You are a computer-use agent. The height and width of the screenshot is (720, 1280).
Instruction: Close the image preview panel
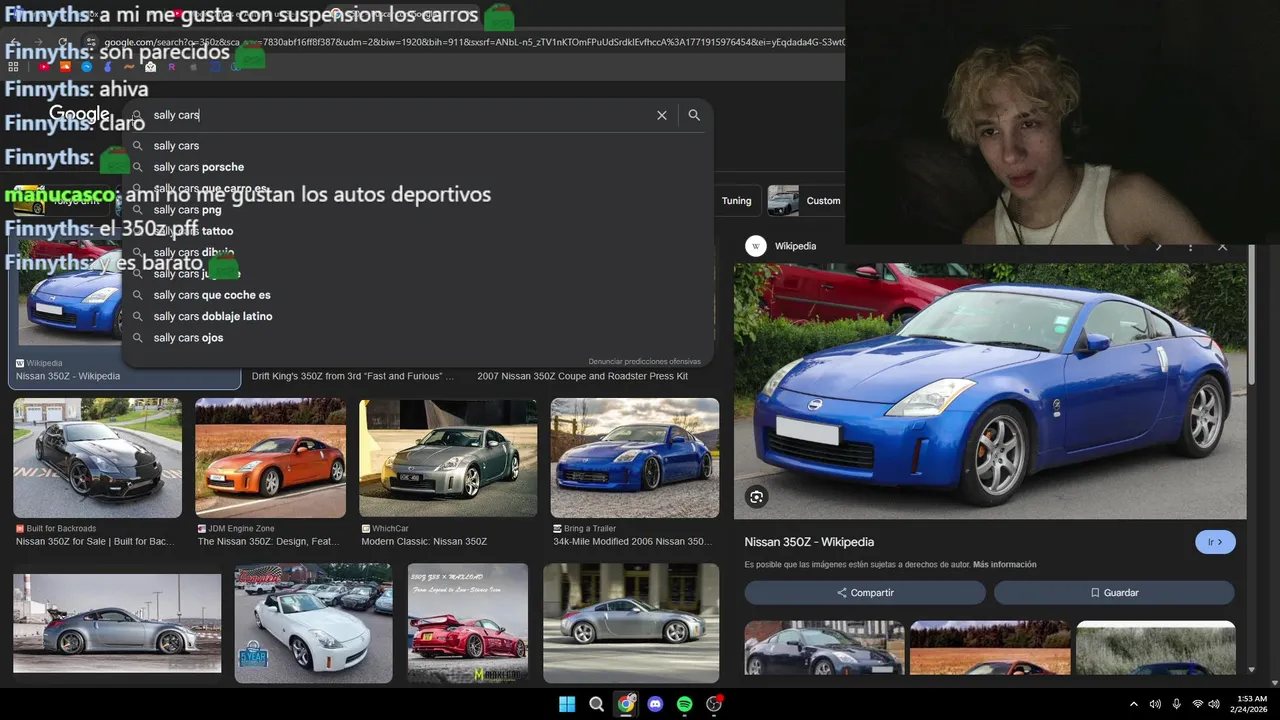1222,246
